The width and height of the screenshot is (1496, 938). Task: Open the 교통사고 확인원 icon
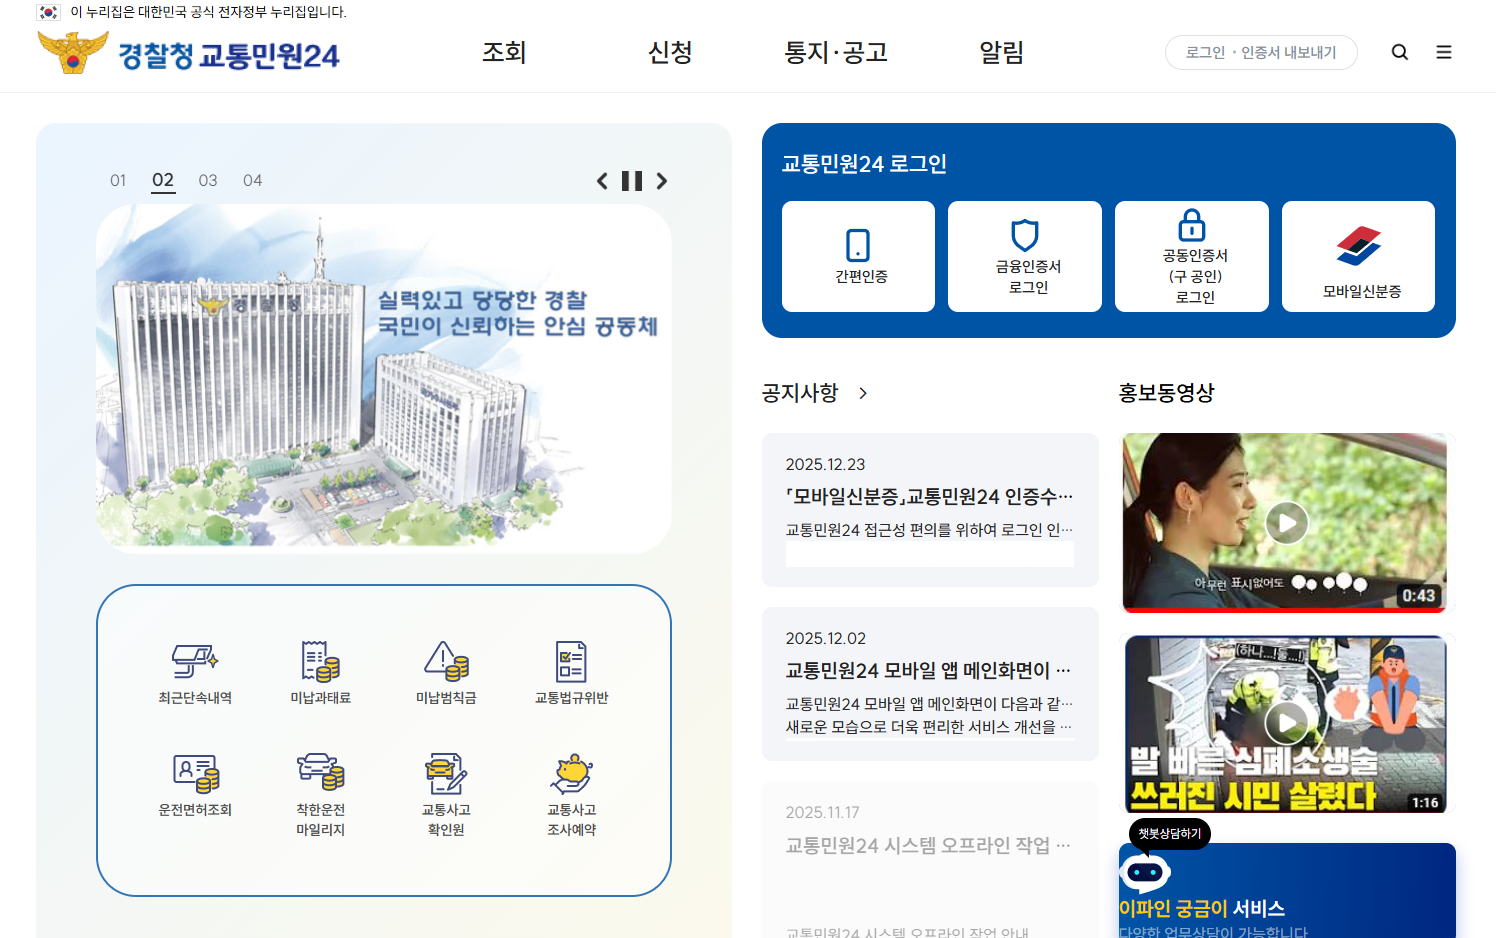click(446, 795)
